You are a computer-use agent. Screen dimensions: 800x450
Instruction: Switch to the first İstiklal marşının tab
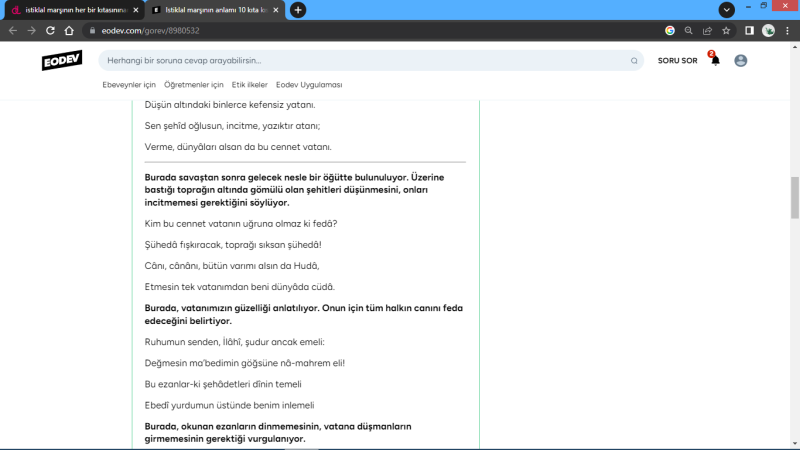pyautogui.click(x=75, y=10)
